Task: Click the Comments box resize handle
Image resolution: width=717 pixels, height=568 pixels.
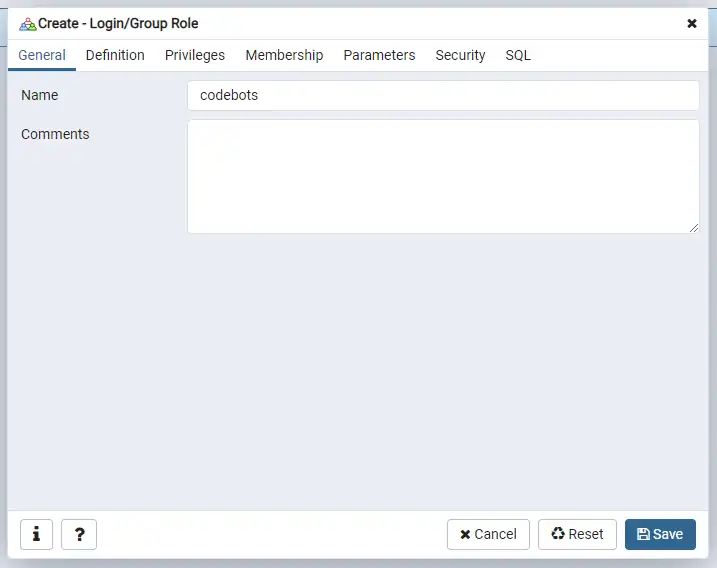Action: [694, 228]
